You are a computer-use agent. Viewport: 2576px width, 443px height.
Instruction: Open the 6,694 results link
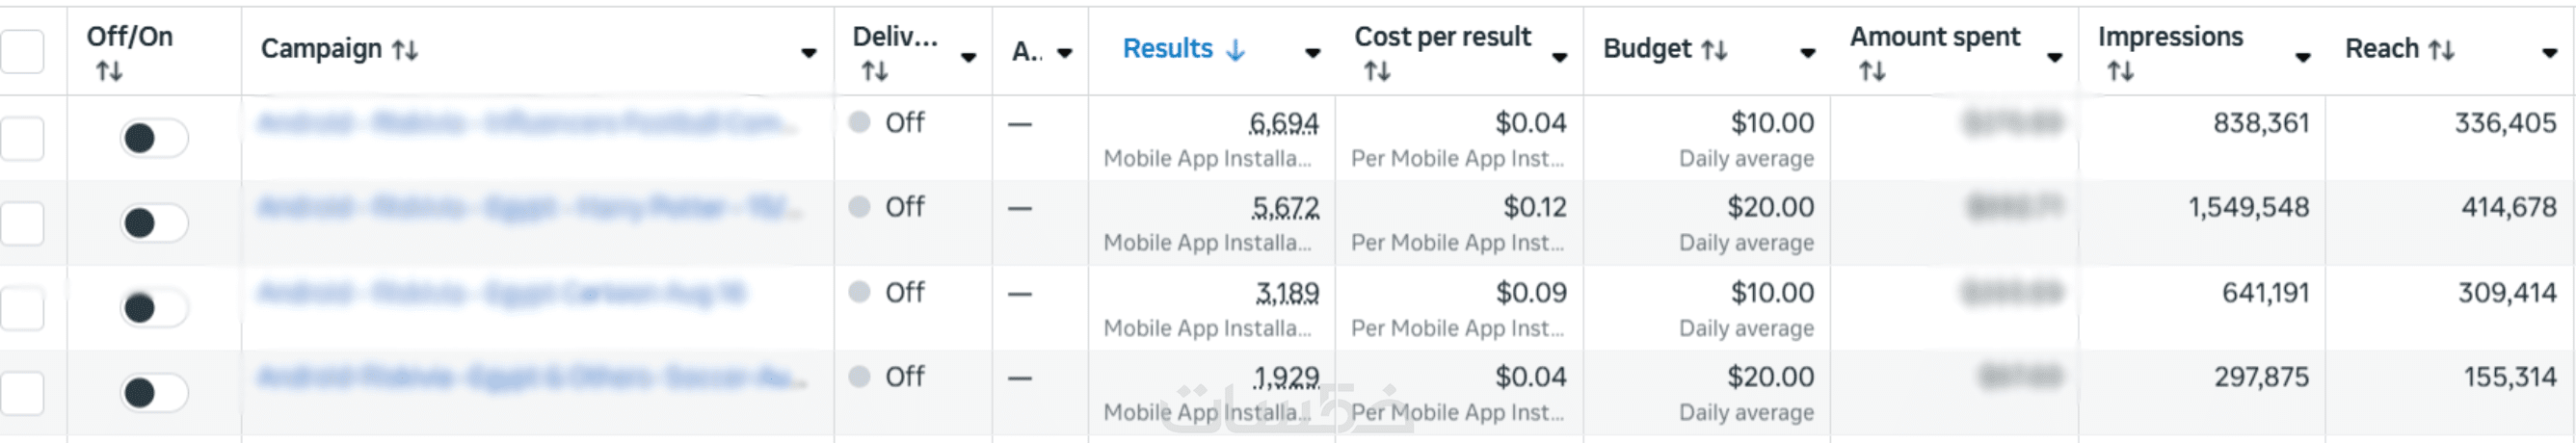coord(1283,124)
